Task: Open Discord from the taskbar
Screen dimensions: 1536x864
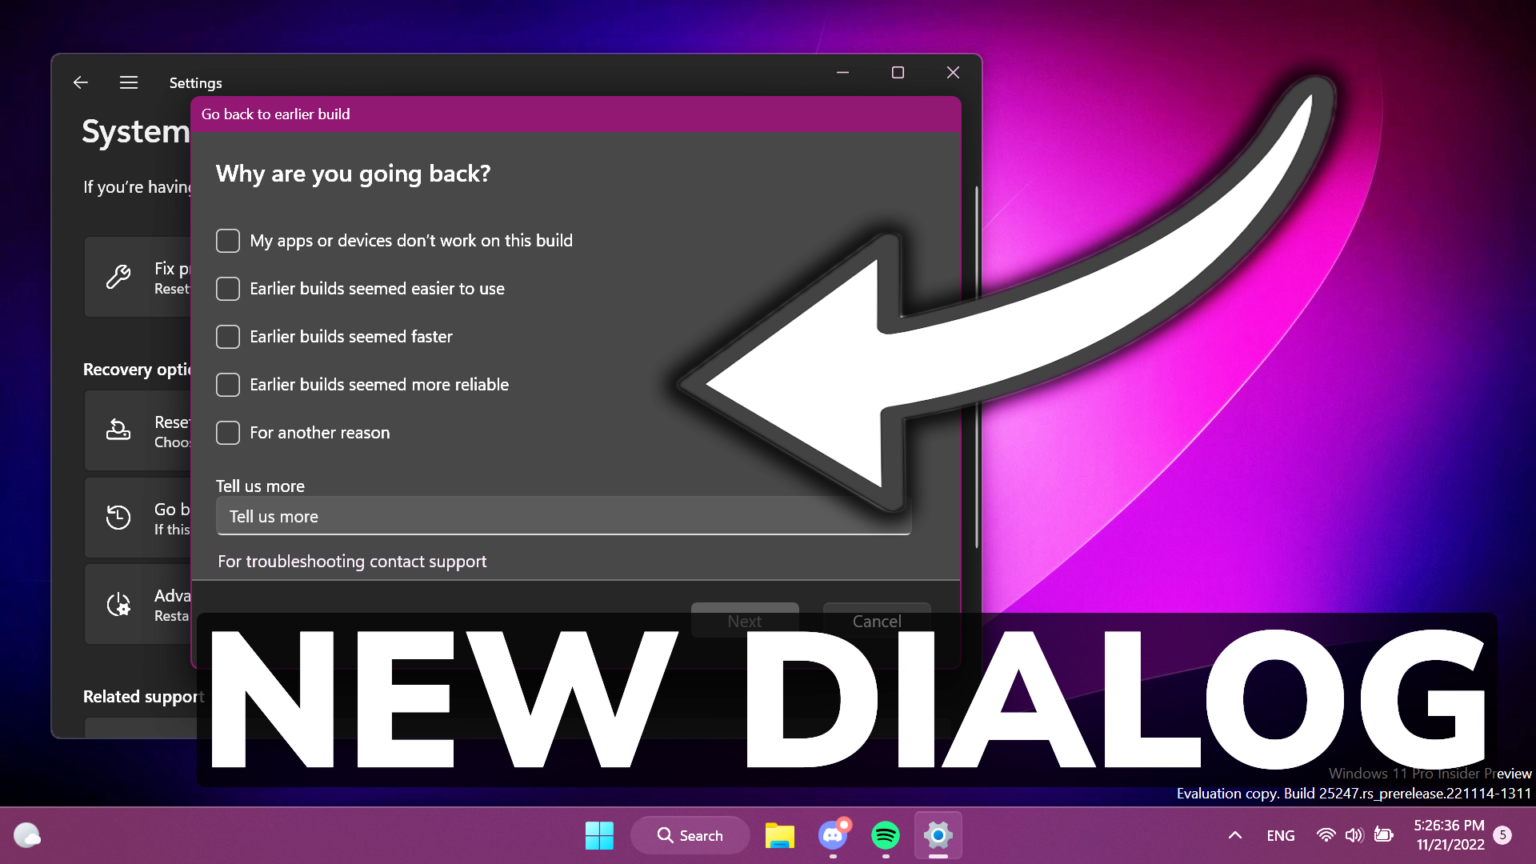Action: [833, 835]
